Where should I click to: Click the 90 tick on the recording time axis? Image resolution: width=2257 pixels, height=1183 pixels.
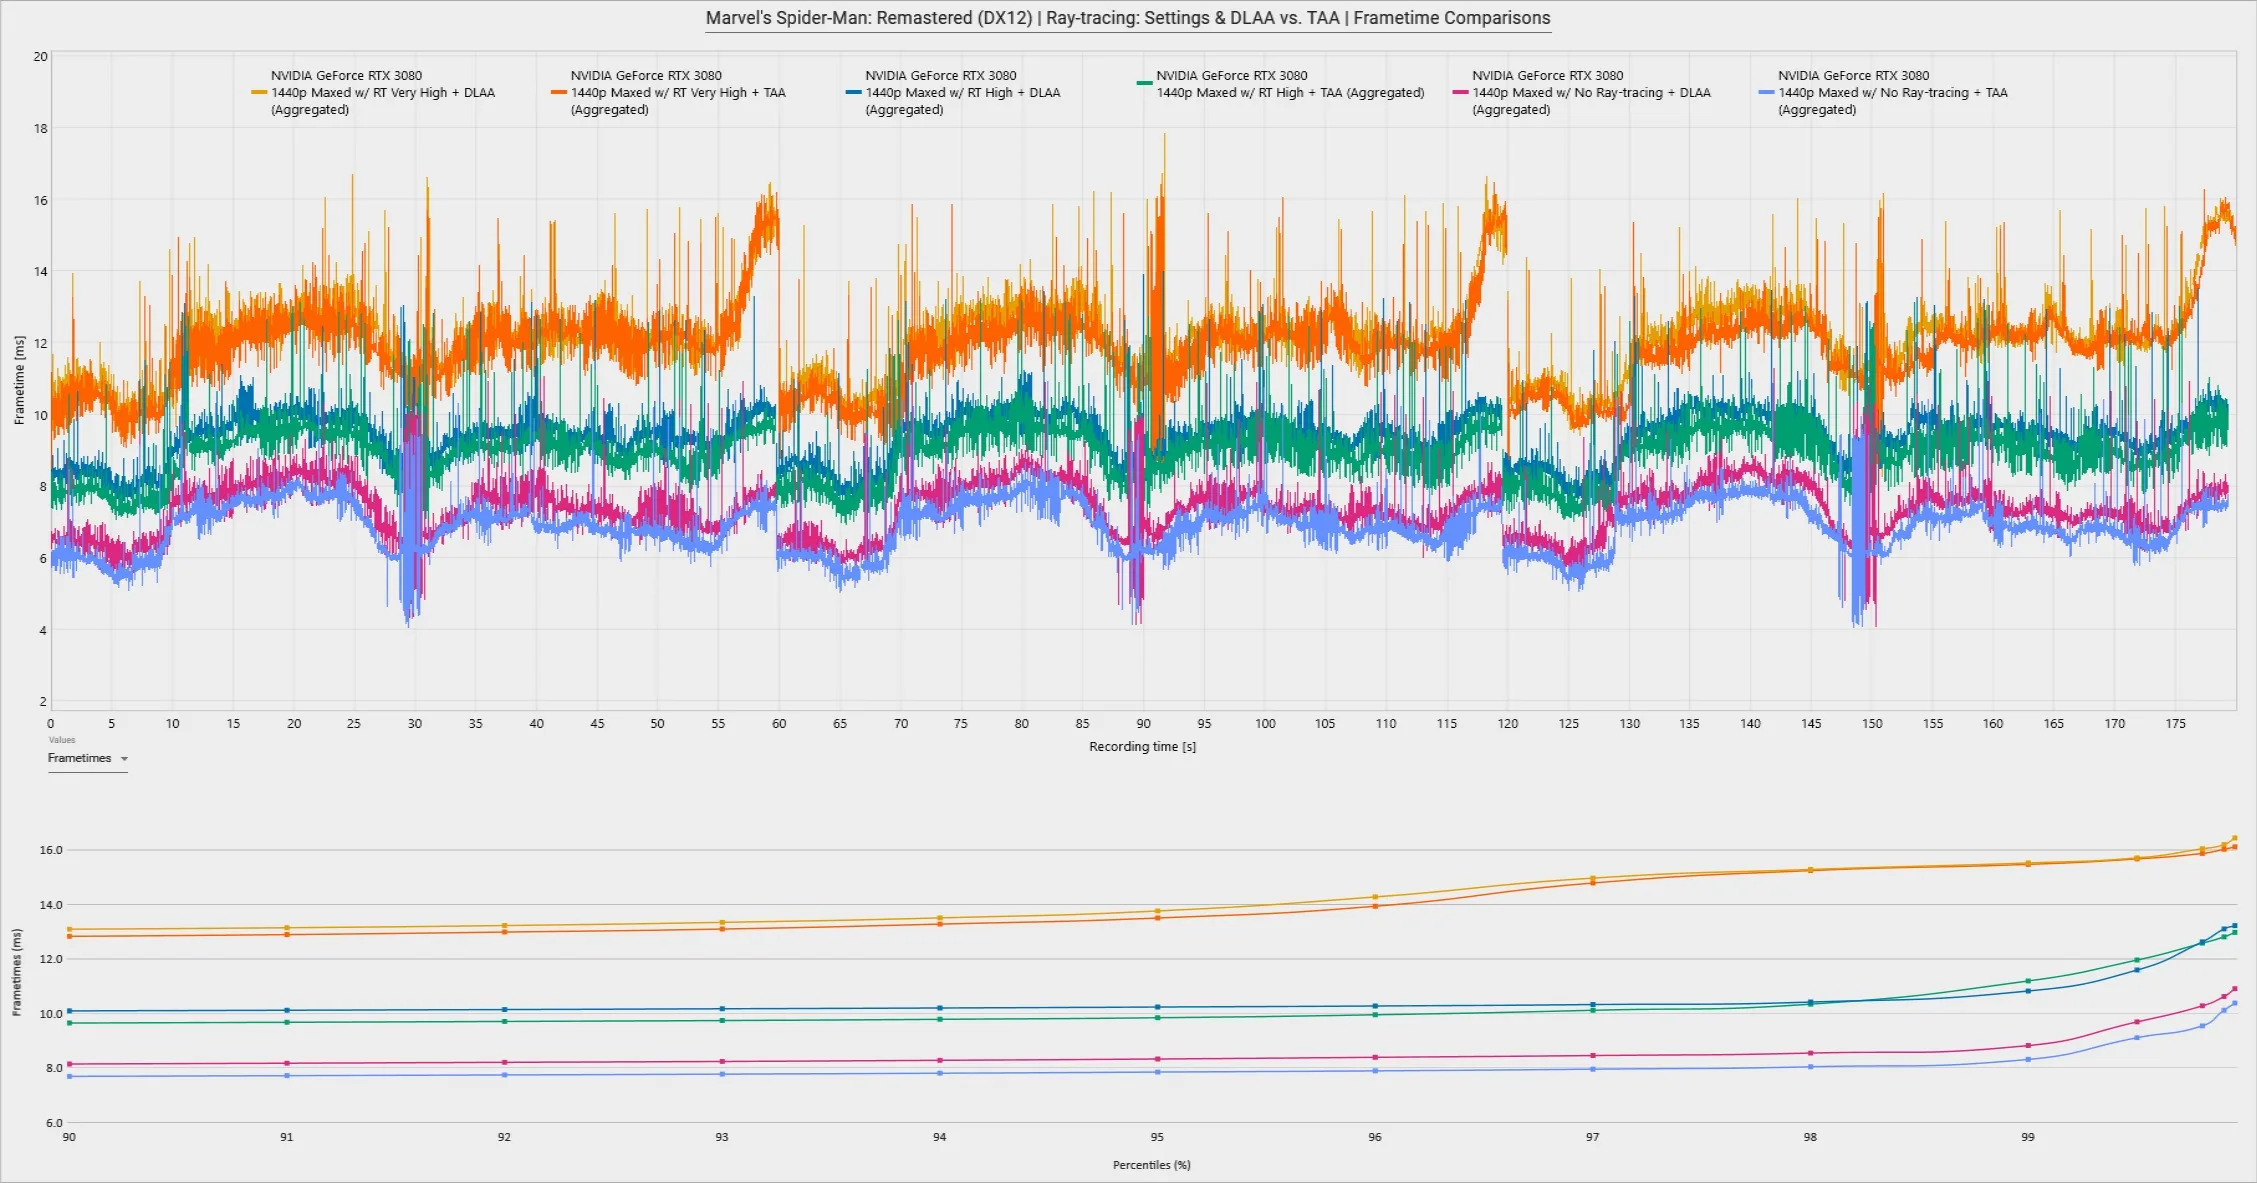[1143, 724]
